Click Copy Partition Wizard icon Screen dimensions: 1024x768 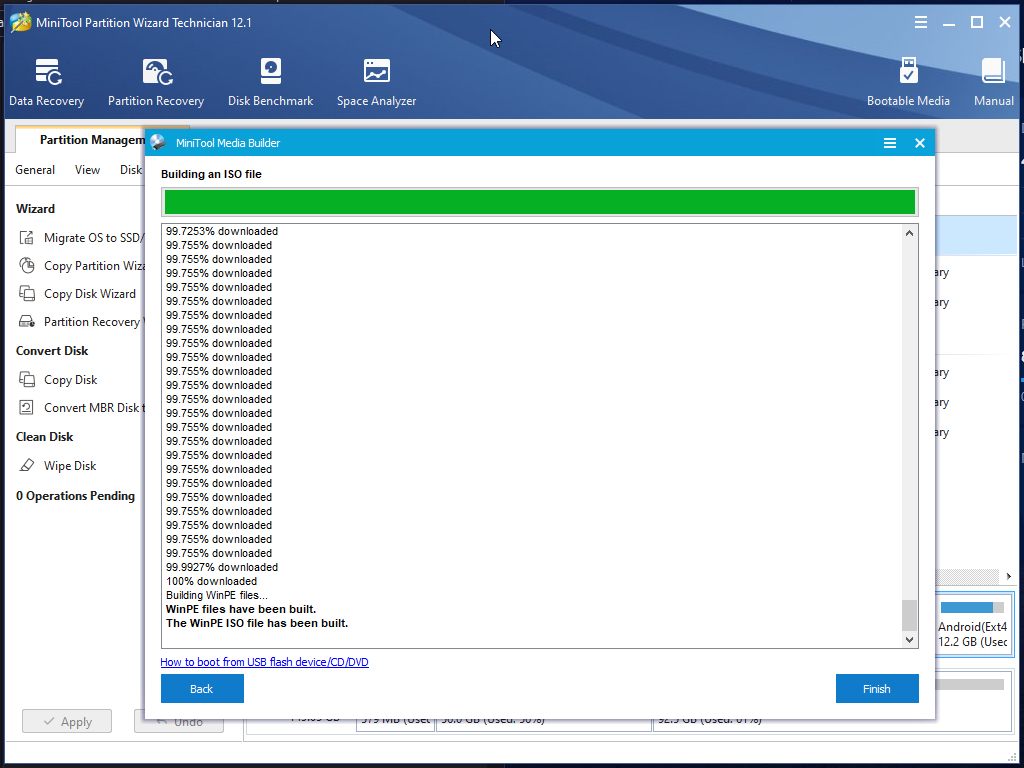pyautogui.click(x=27, y=266)
